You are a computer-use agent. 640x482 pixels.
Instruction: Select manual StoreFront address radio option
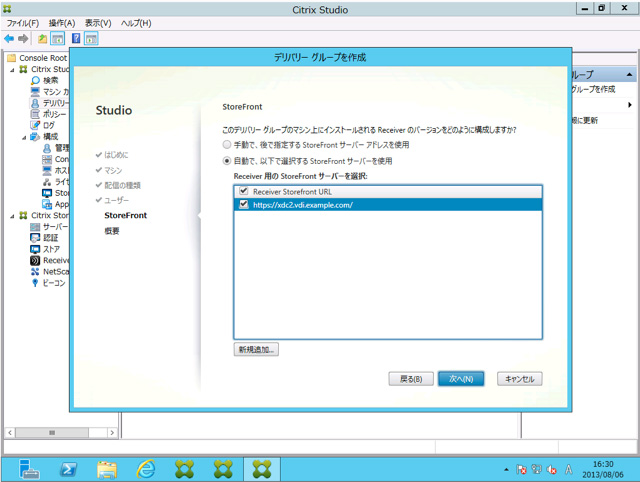click(x=227, y=144)
